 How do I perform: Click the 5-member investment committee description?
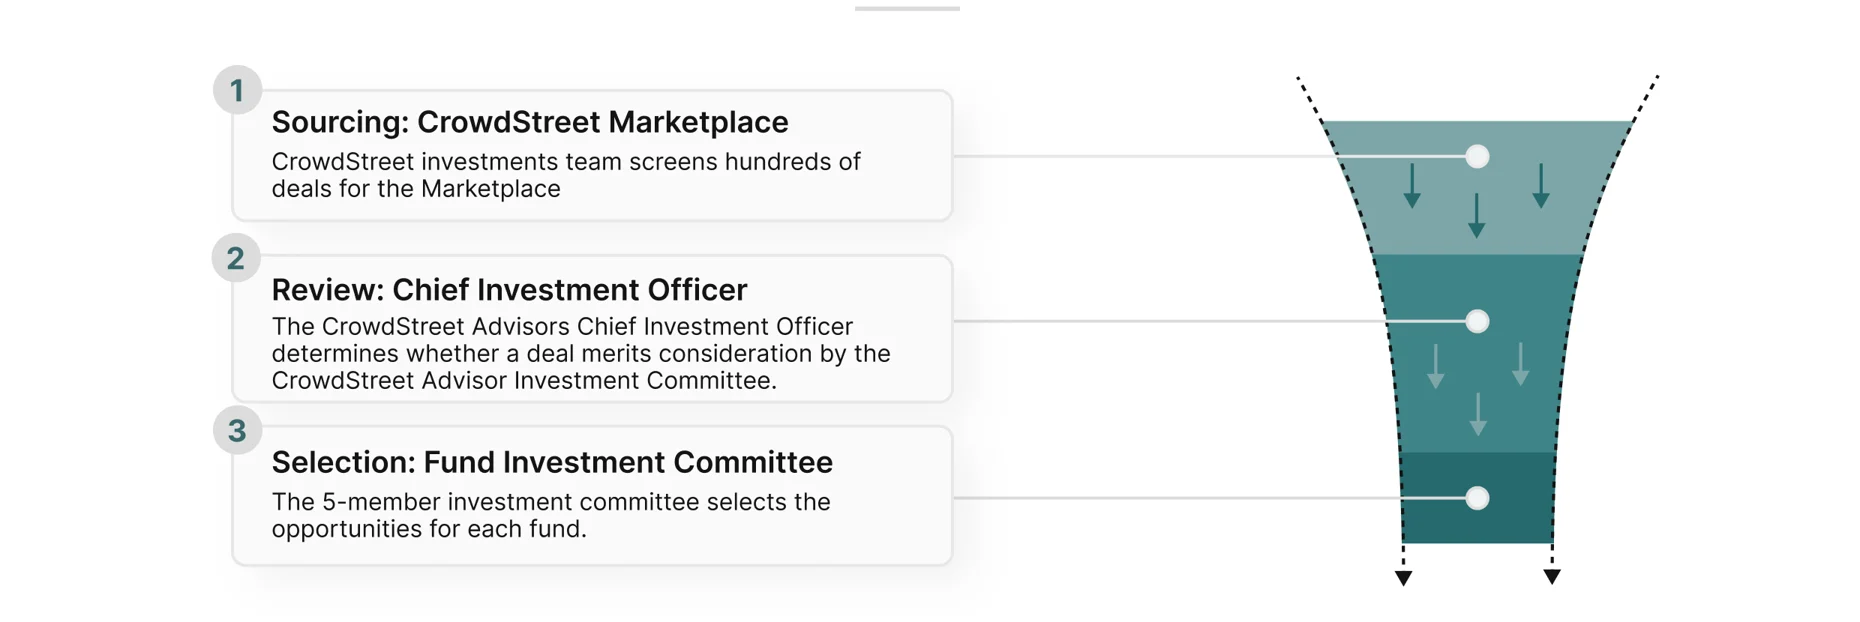click(x=551, y=515)
